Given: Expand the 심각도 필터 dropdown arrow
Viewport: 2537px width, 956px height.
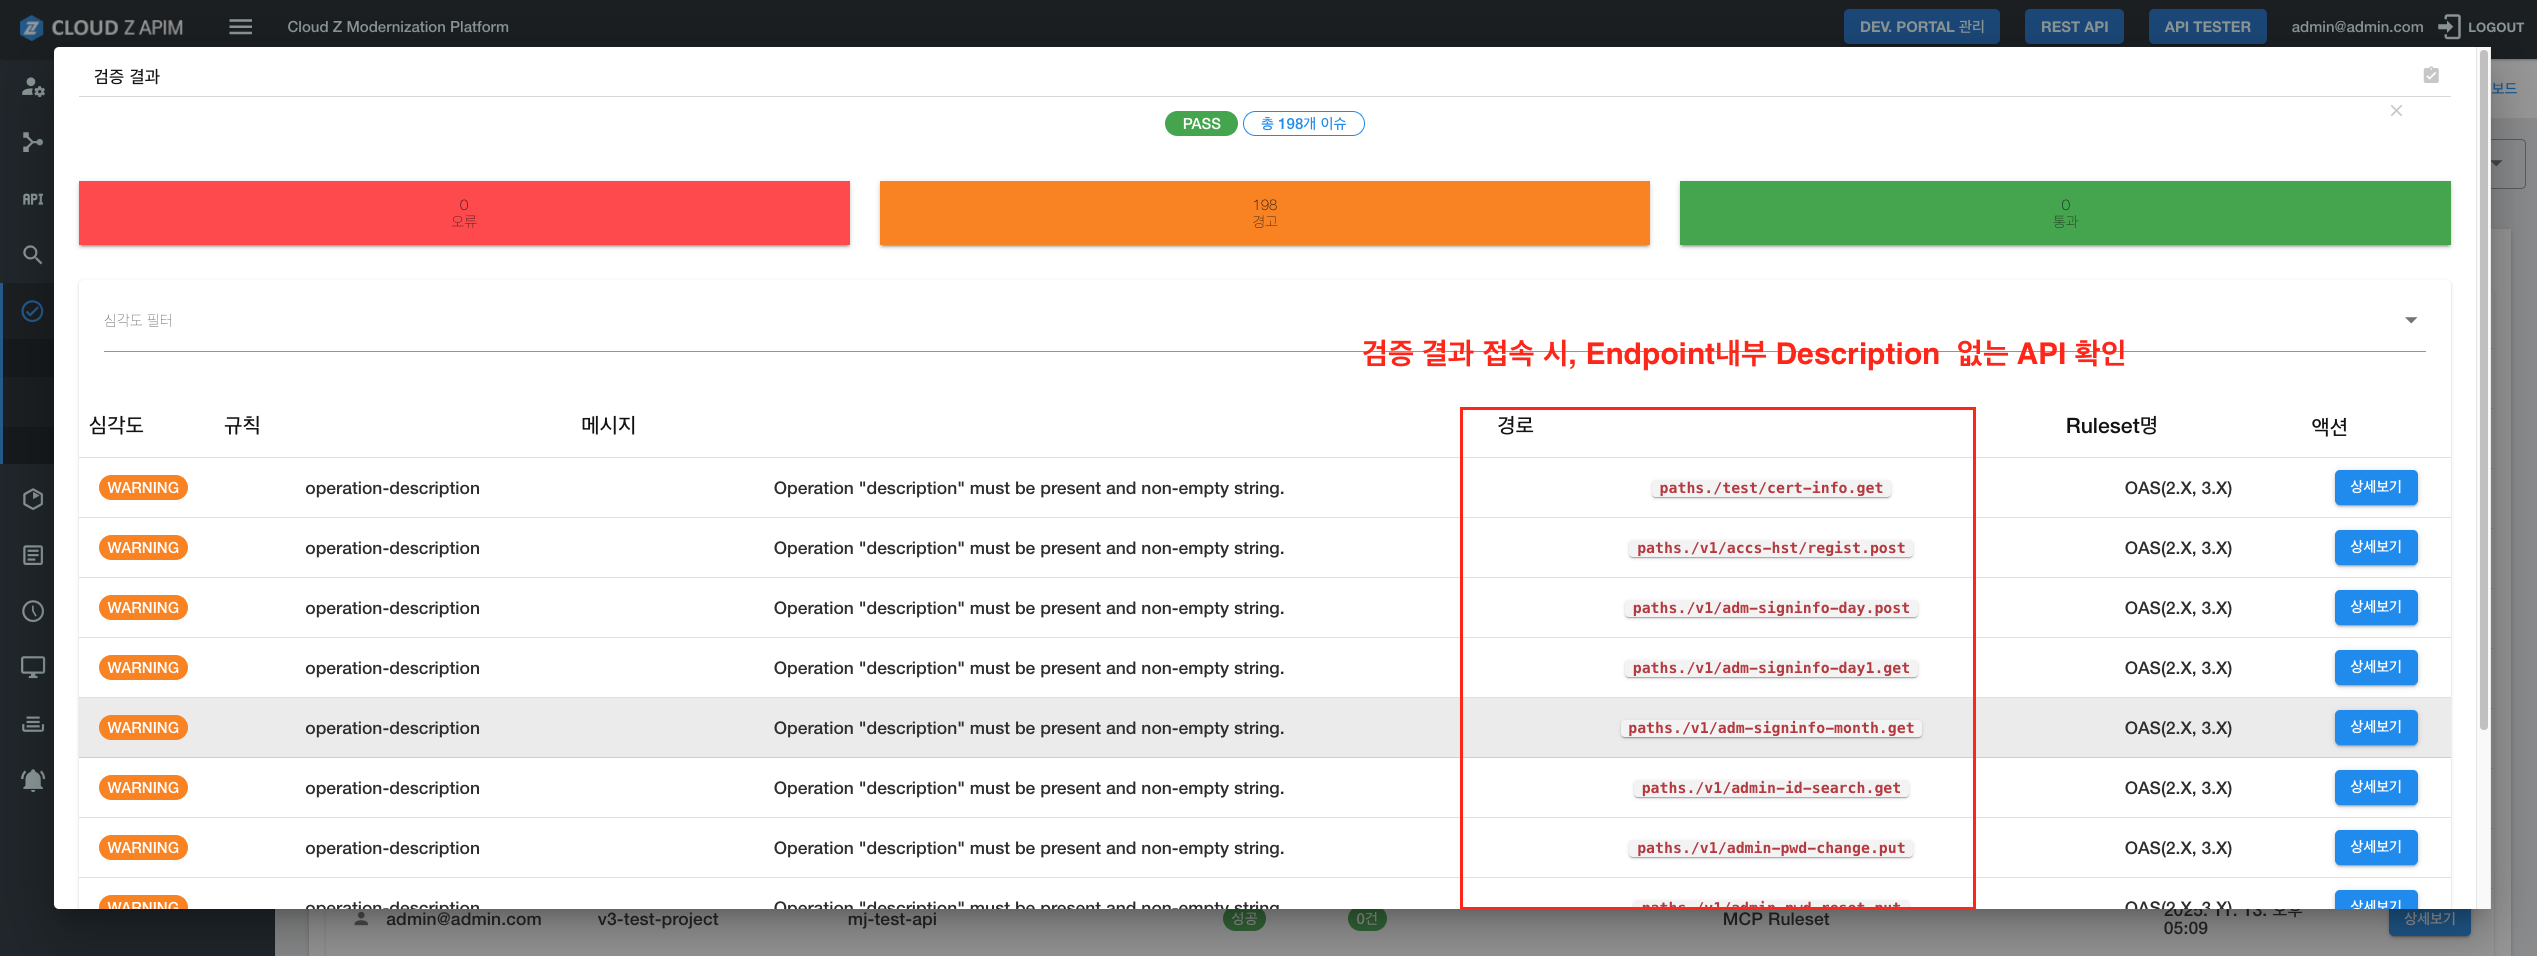Looking at the screenshot, I should tap(2410, 320).
